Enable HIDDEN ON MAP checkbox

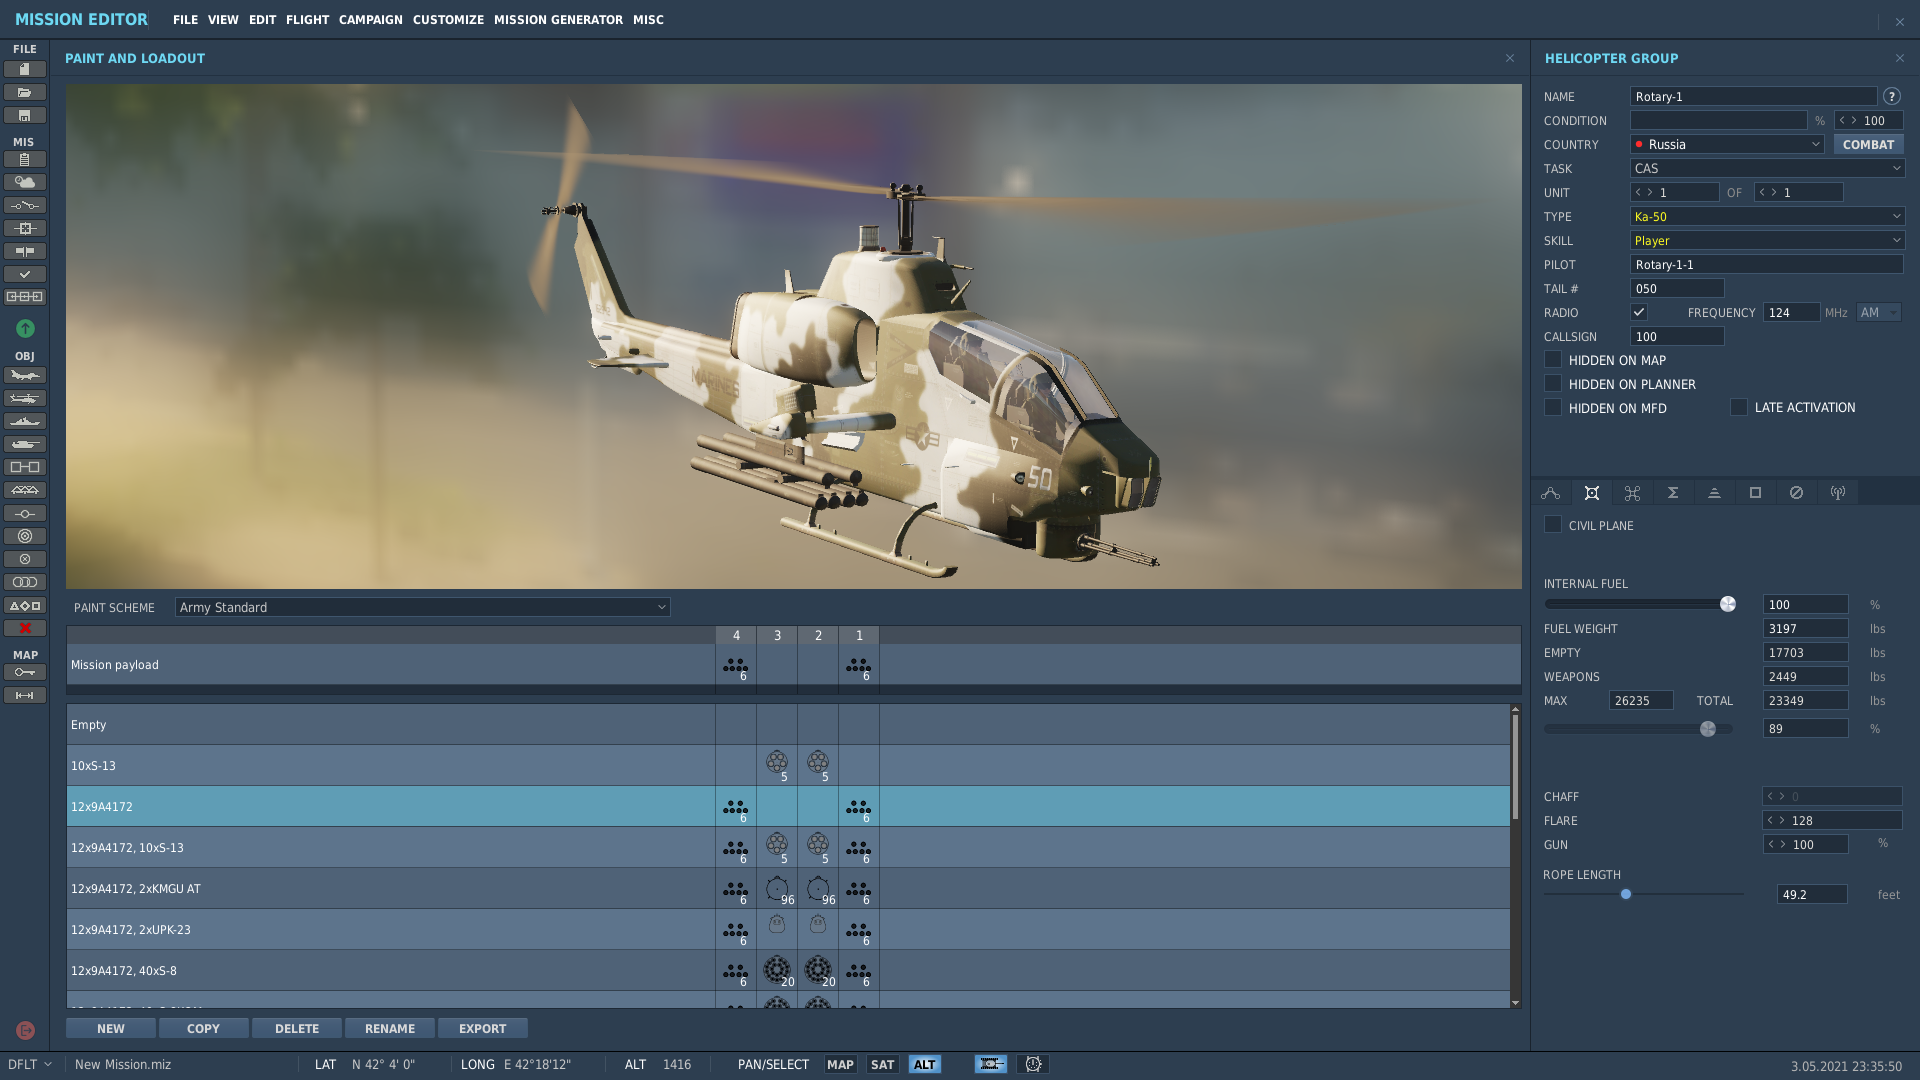tap(1553, 359)
